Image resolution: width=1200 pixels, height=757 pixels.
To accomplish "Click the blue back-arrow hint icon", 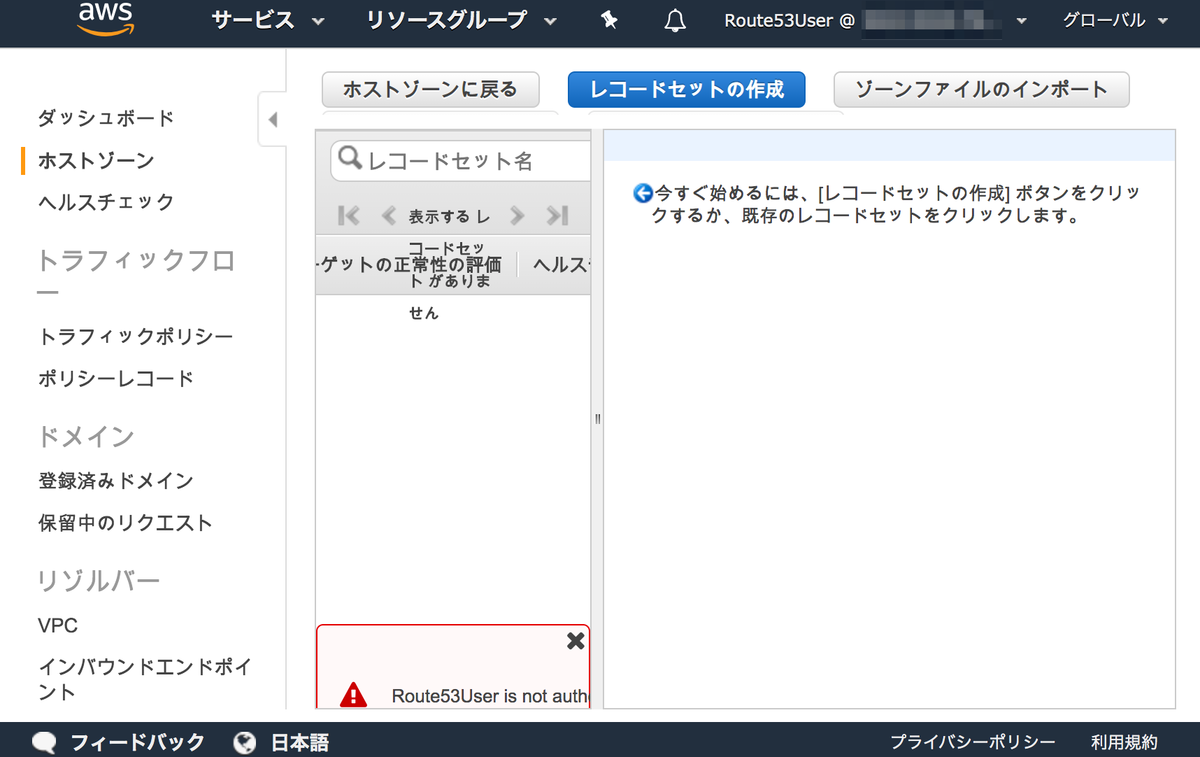I will pyautogui.click(x=643, y=193).
